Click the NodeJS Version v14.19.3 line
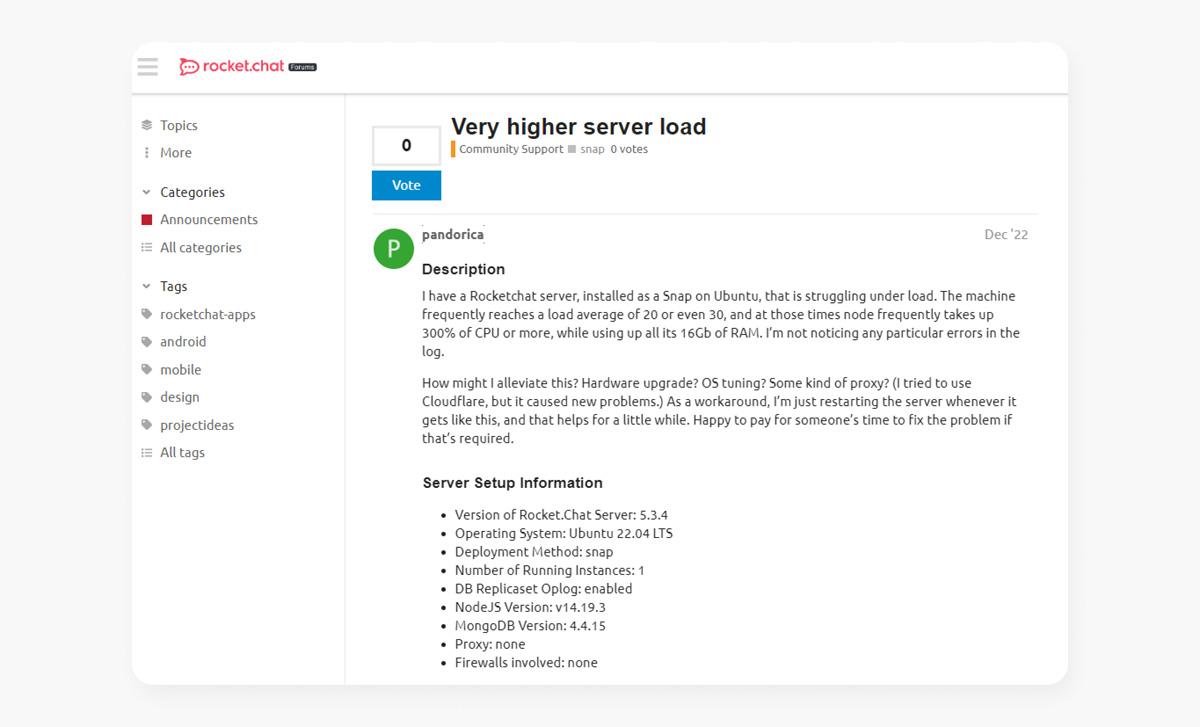Screen dimensions: 1200x727 [530, 607]
